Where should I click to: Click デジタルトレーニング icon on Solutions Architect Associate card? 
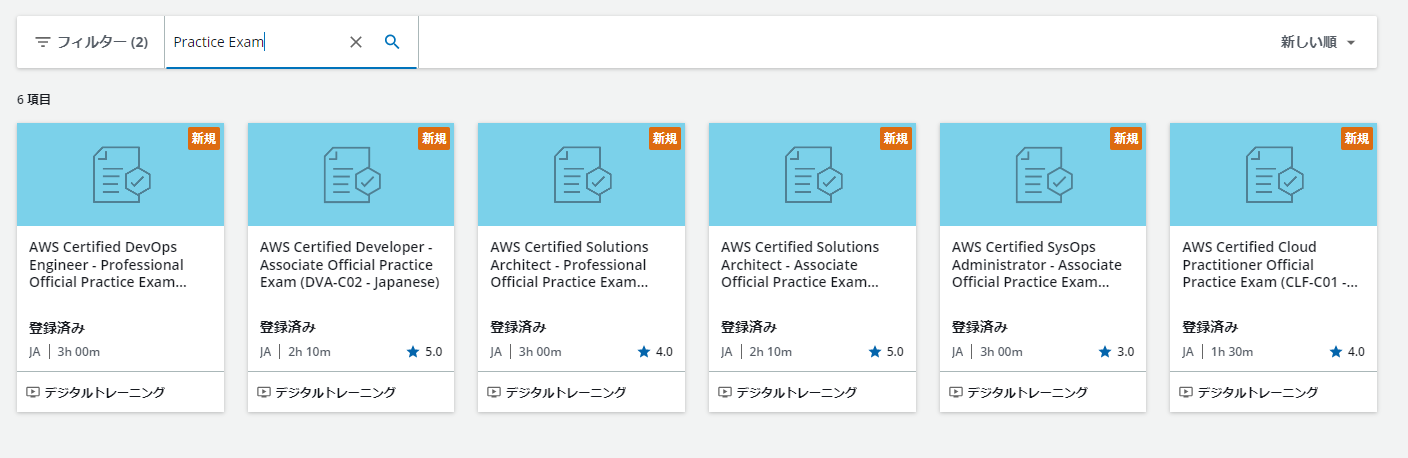coord(725,392)
